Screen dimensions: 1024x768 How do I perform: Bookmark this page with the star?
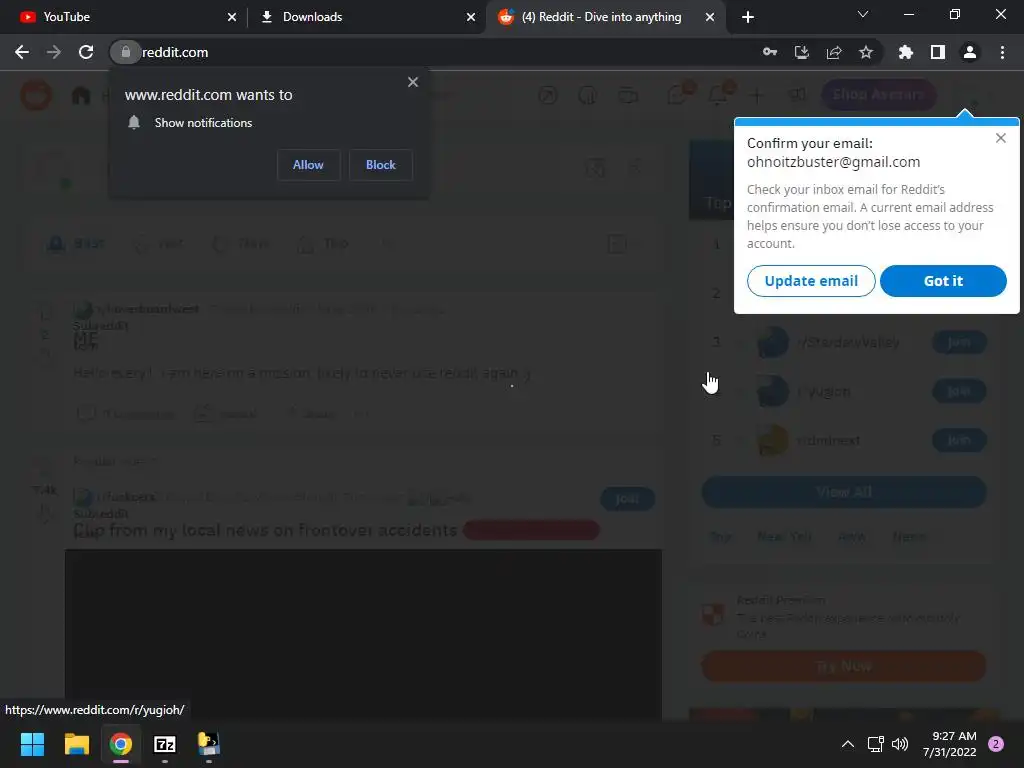tap(866, 52)
